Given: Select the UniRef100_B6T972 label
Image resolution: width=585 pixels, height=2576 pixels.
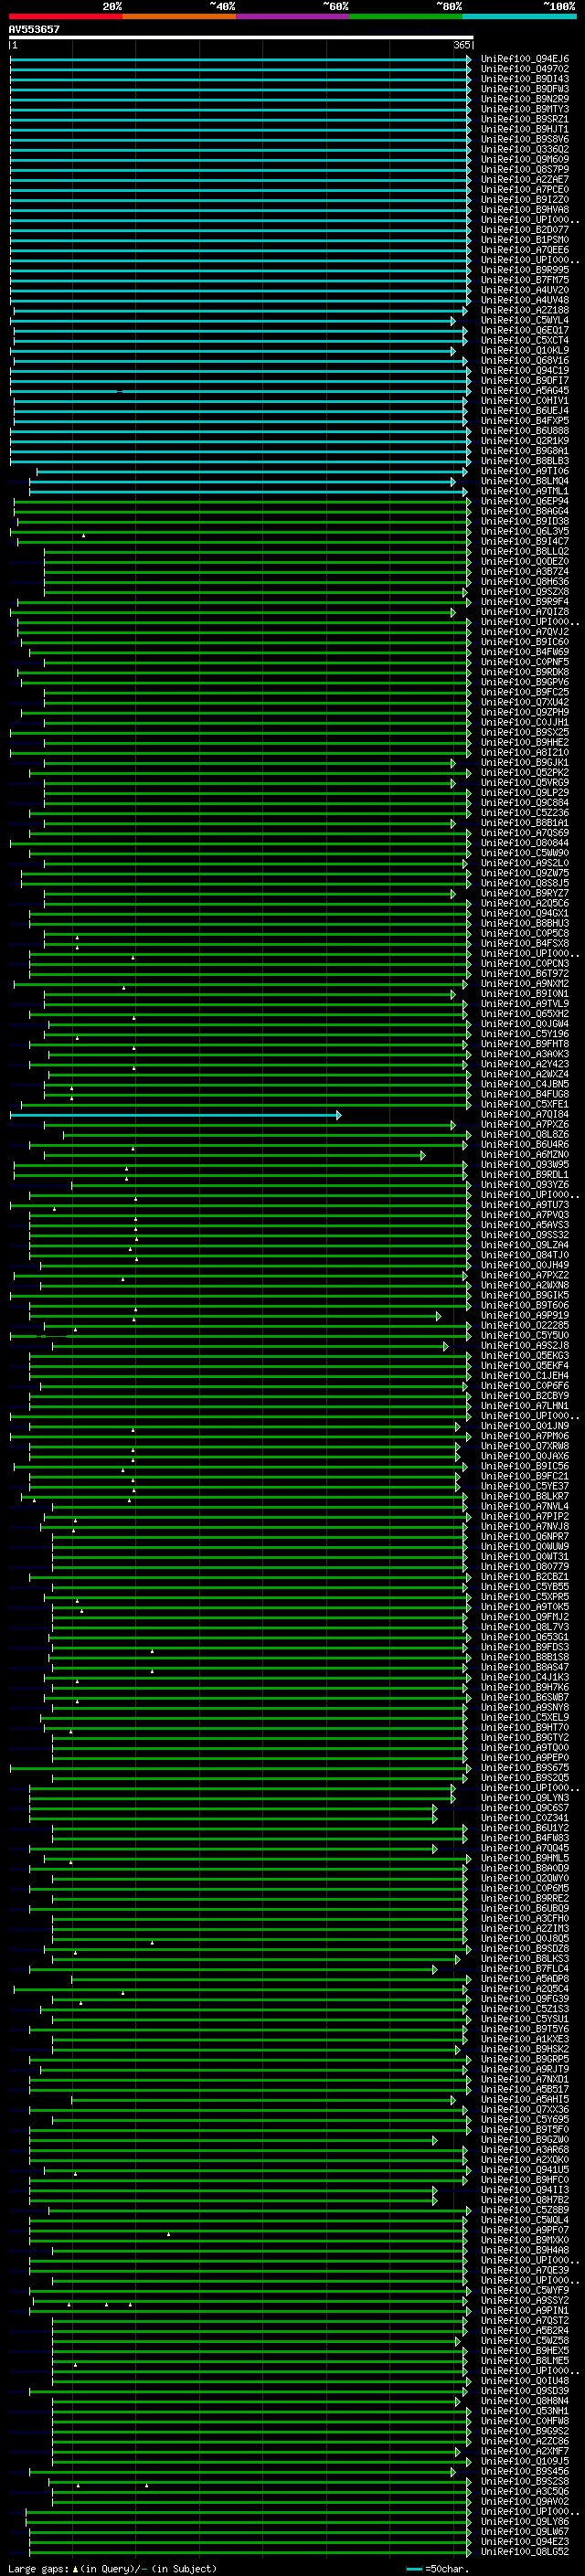Looking at the screenshot, I should [525, 973].
